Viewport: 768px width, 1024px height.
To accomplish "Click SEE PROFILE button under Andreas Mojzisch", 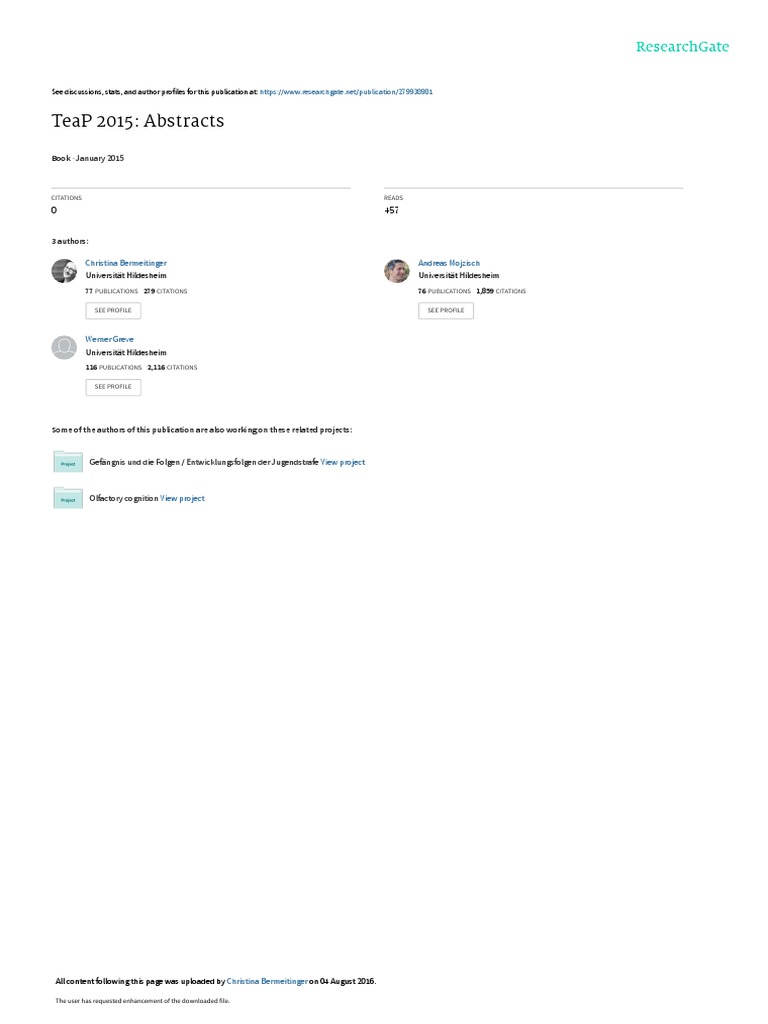I will point(446,311).
